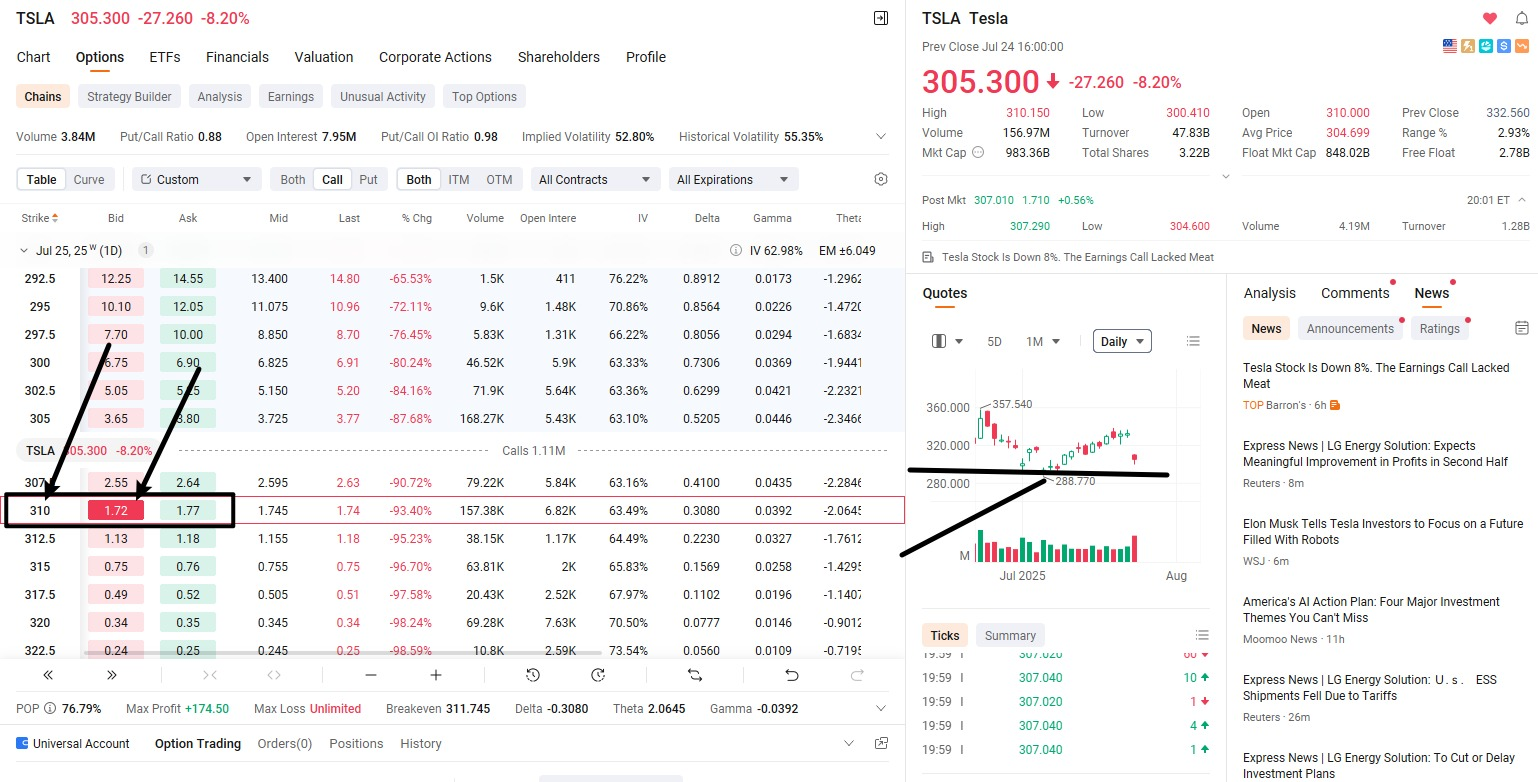Click the news document icon beside Tesla headline ticker
Image resolution: width=1538 pixels, height=782 pixels.
click(929, 257)
